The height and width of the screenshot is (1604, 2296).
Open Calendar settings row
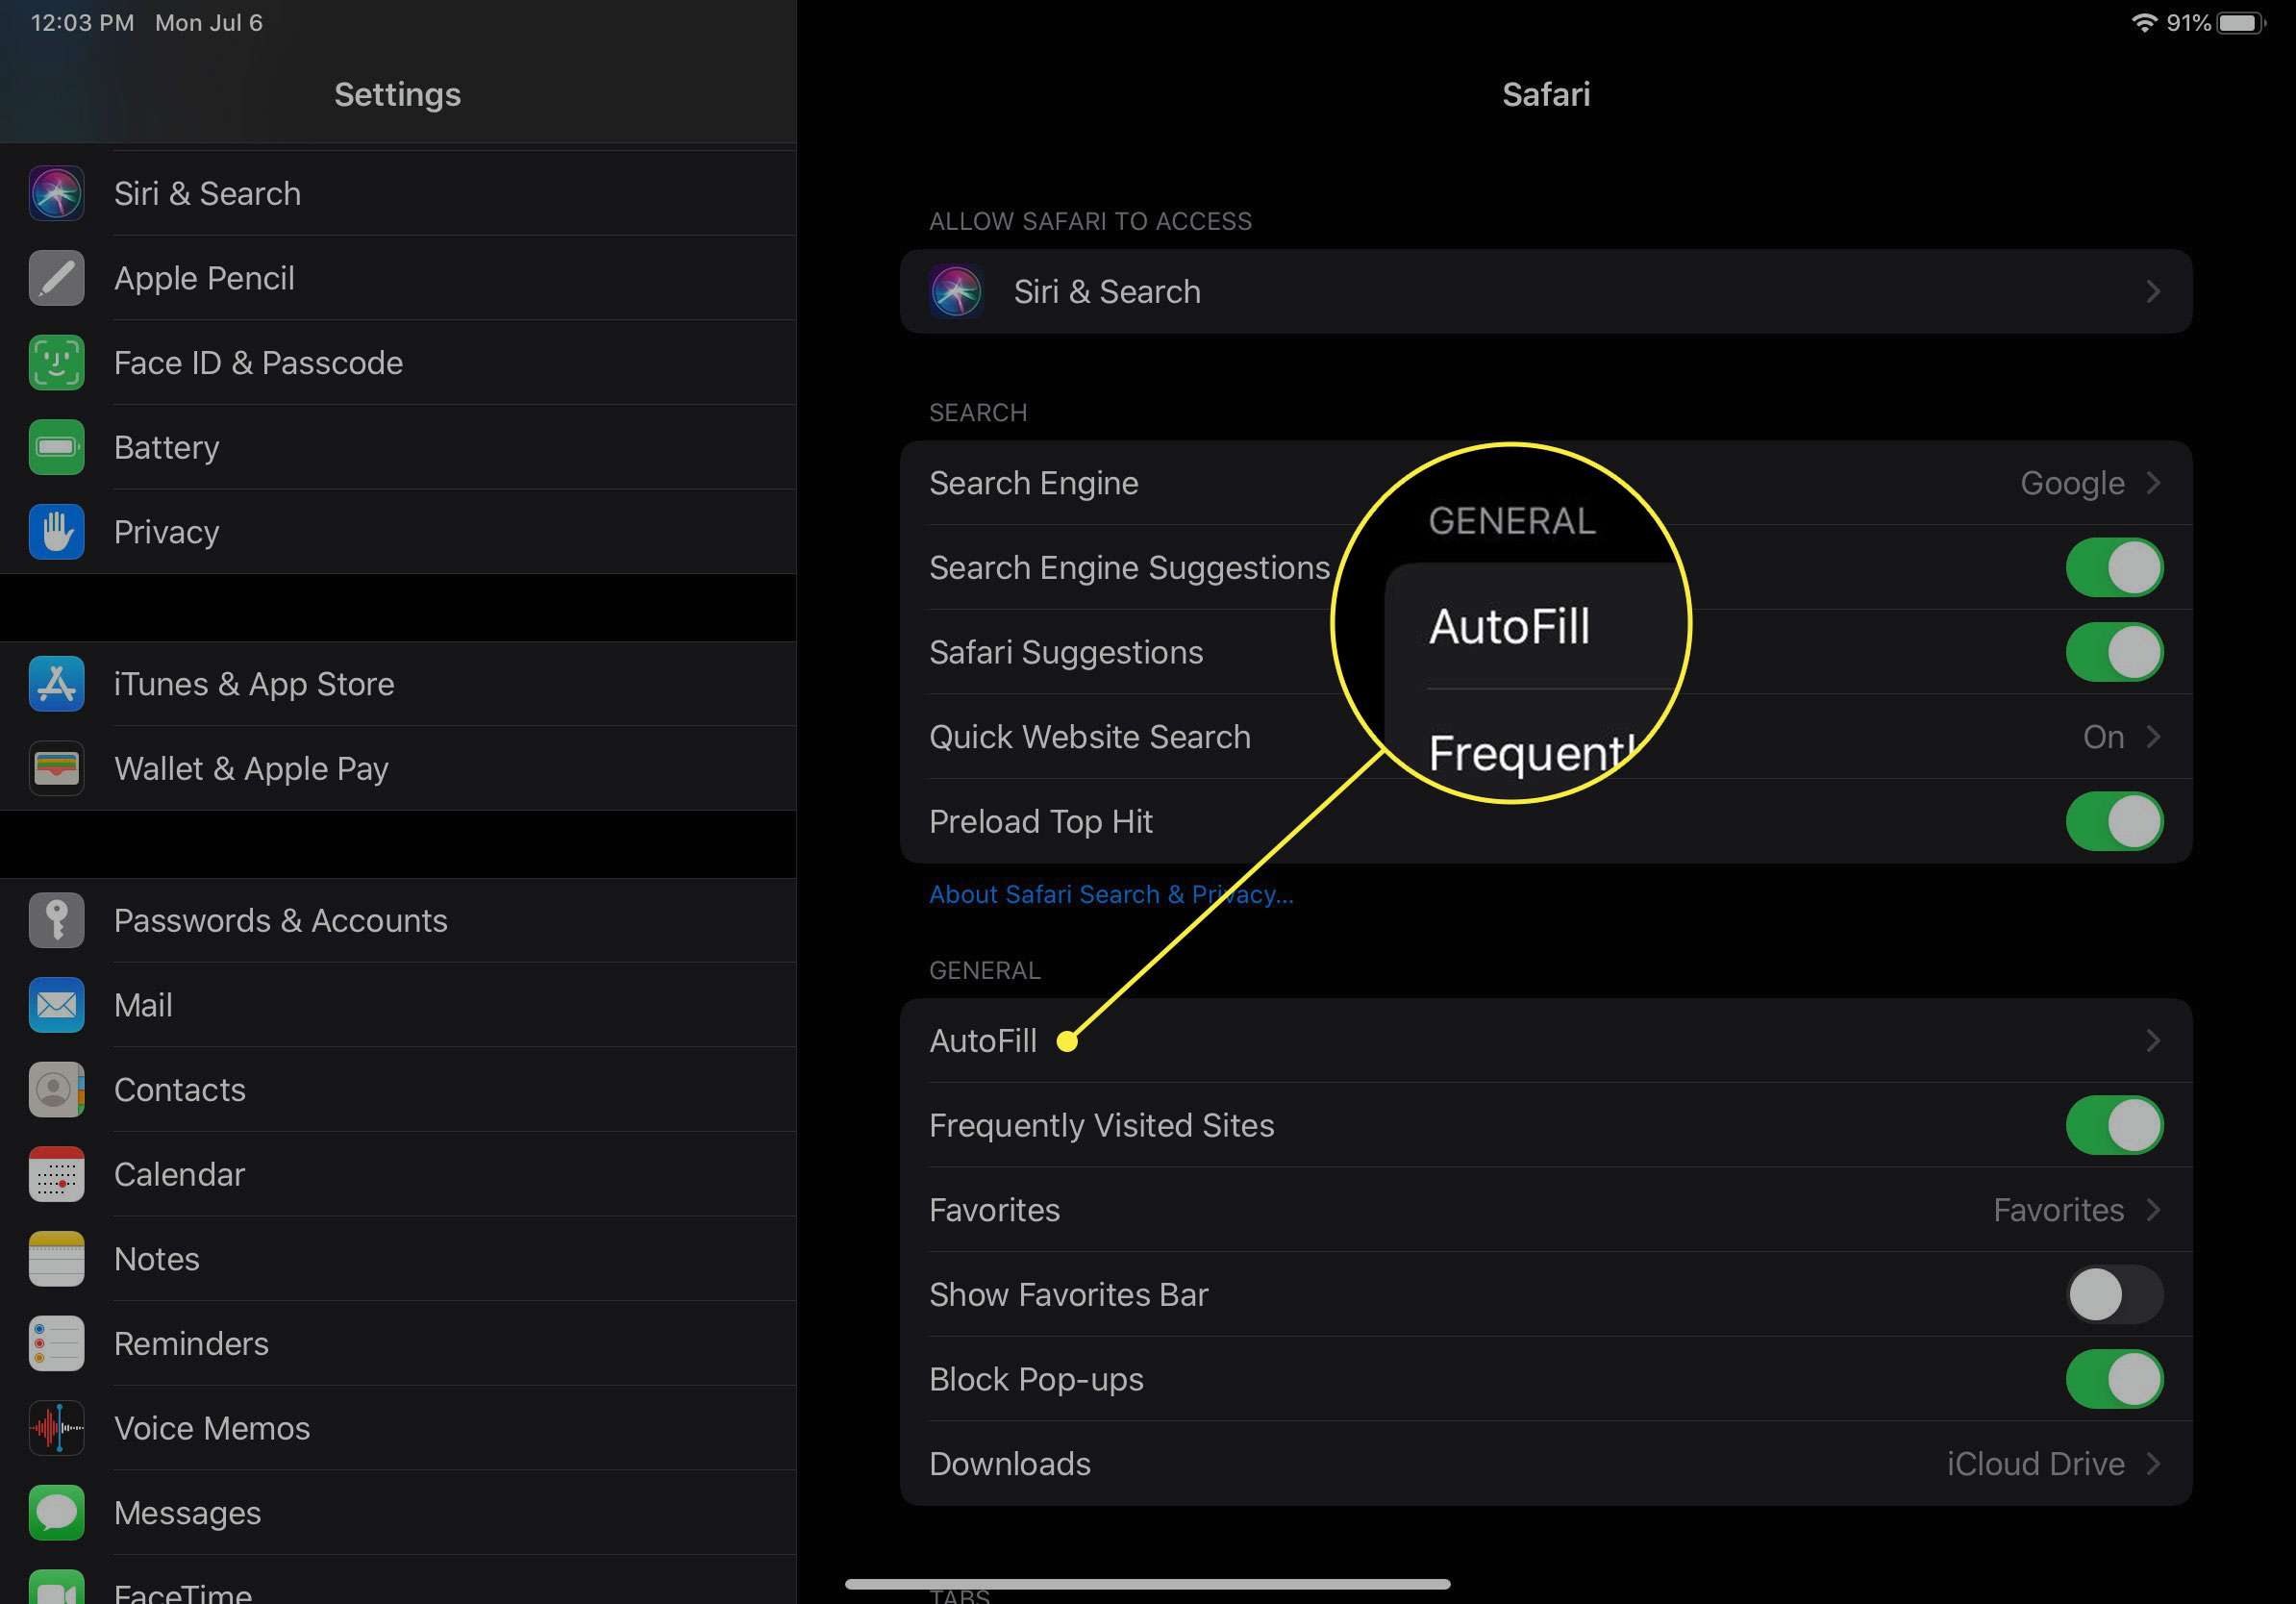click(398, 1174)
